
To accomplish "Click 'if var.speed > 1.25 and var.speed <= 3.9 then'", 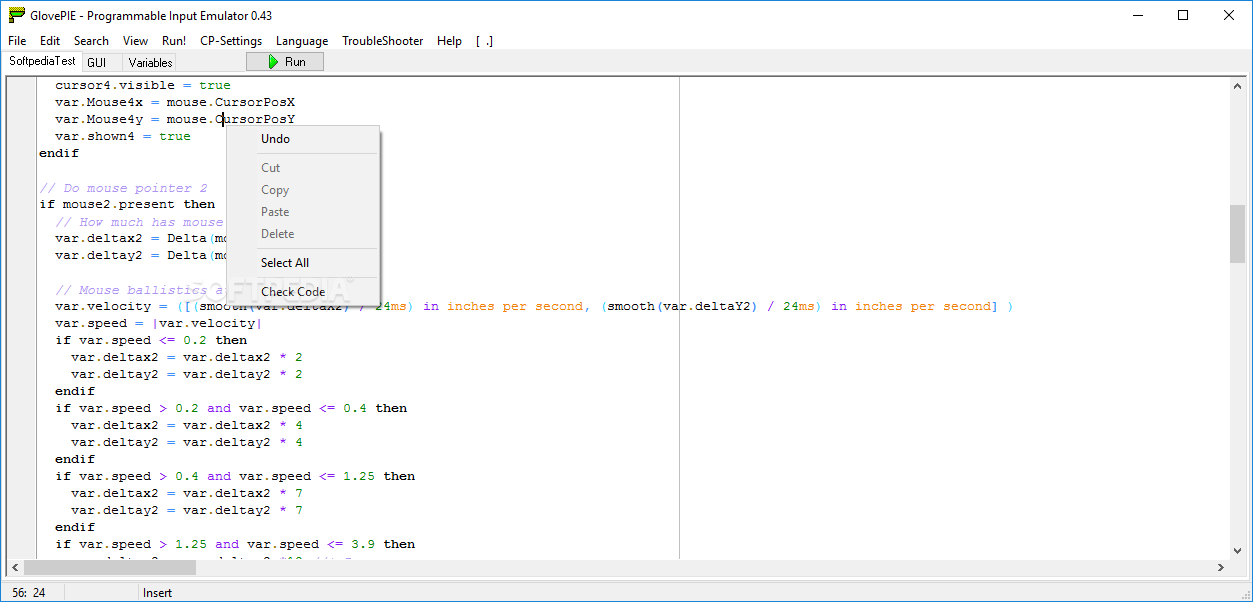I will tap(235, 545).
